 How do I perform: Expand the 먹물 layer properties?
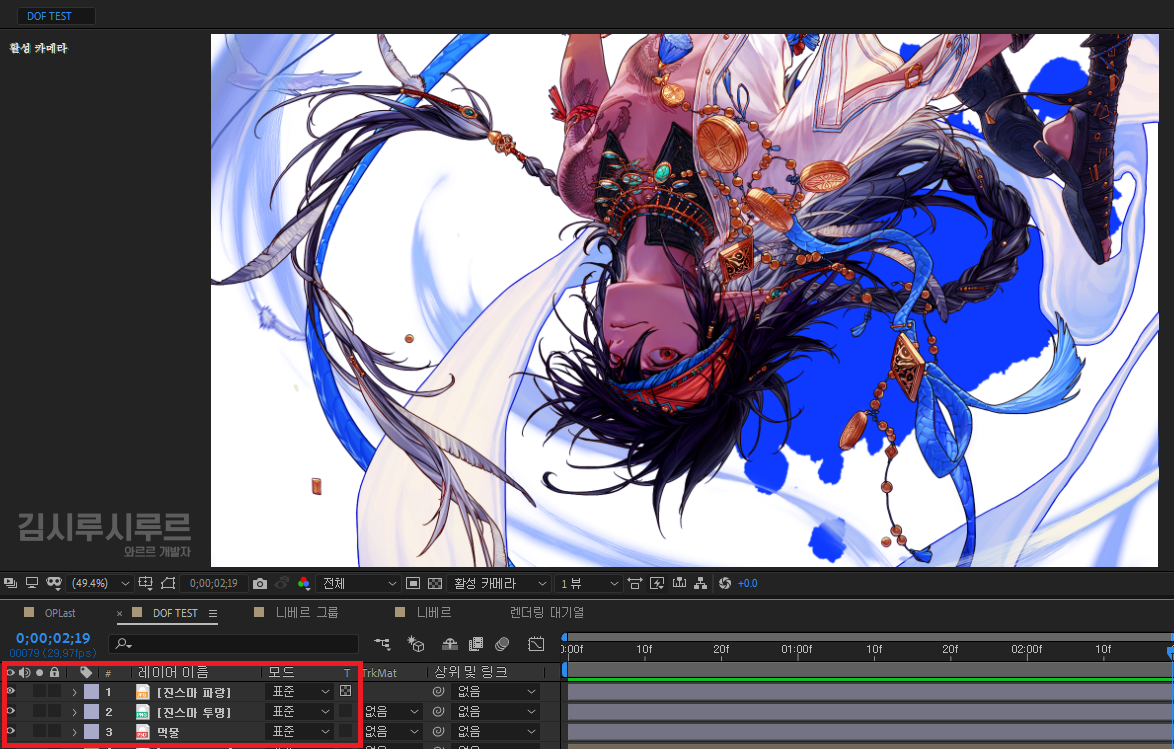[x=74, y=732]
